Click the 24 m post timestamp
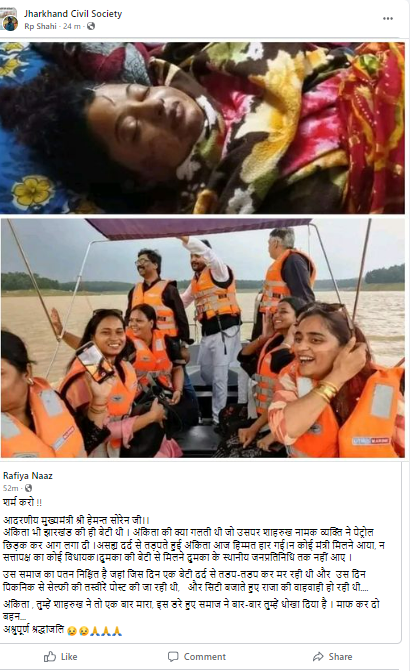 click(x=72, y=26)
